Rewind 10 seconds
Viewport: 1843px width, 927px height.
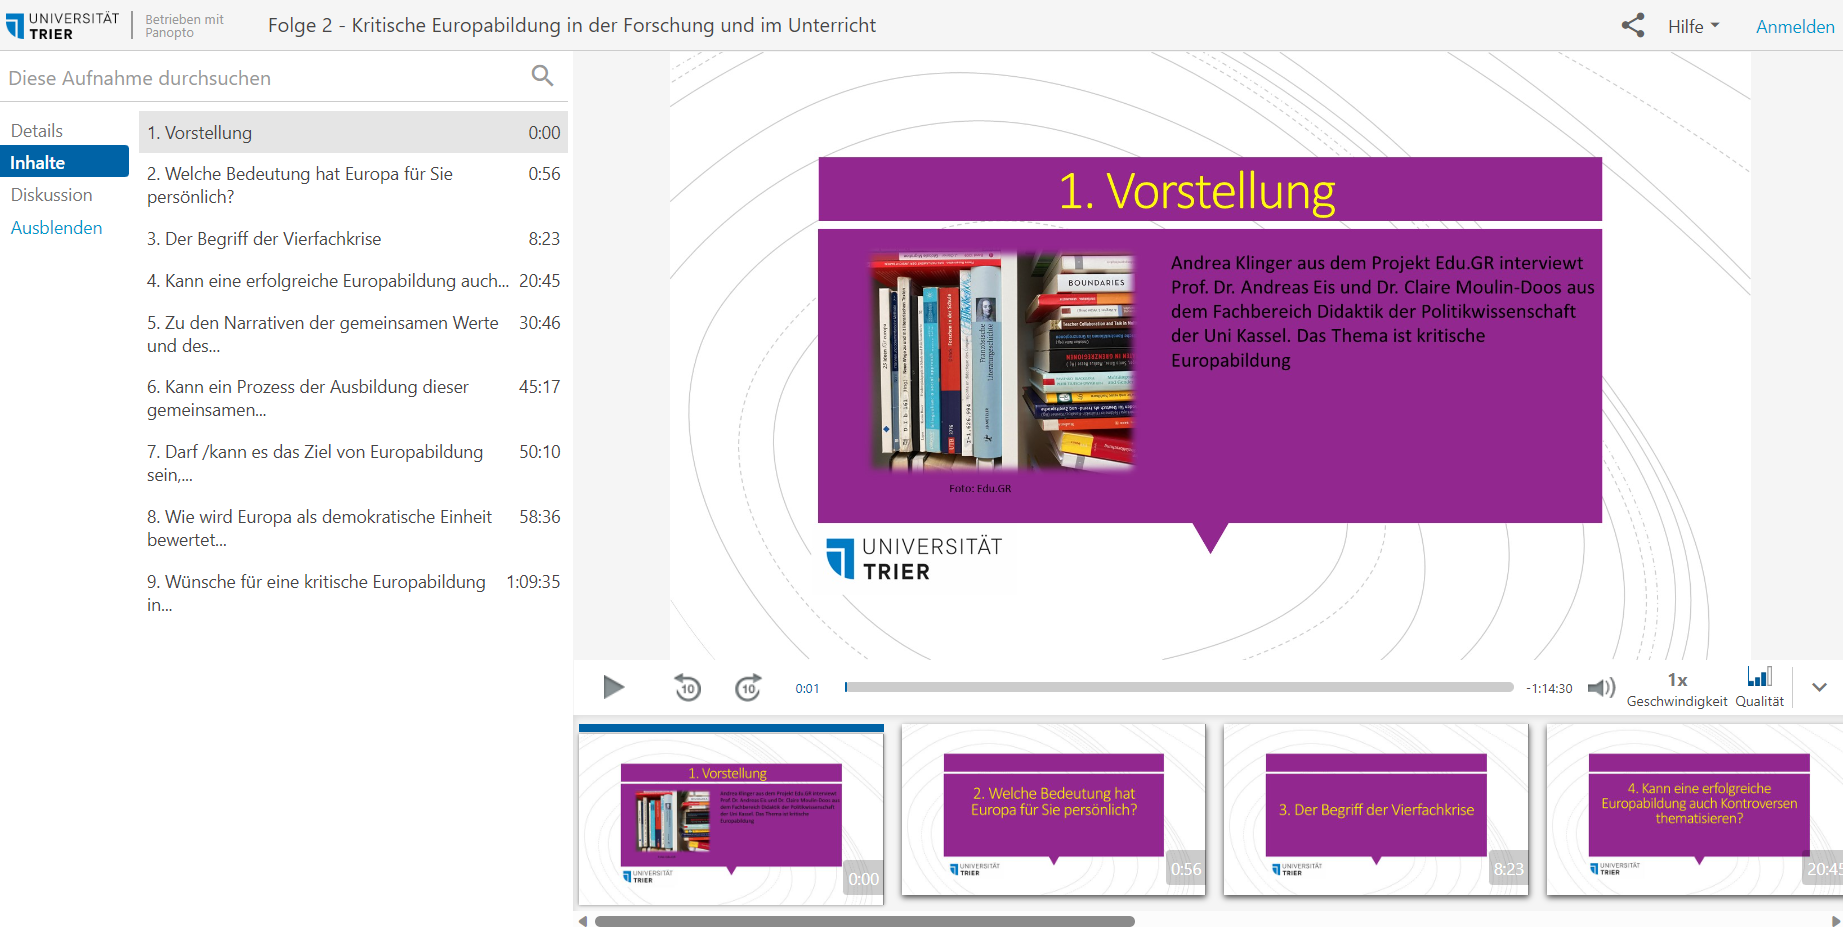click(x=688, y=687)
